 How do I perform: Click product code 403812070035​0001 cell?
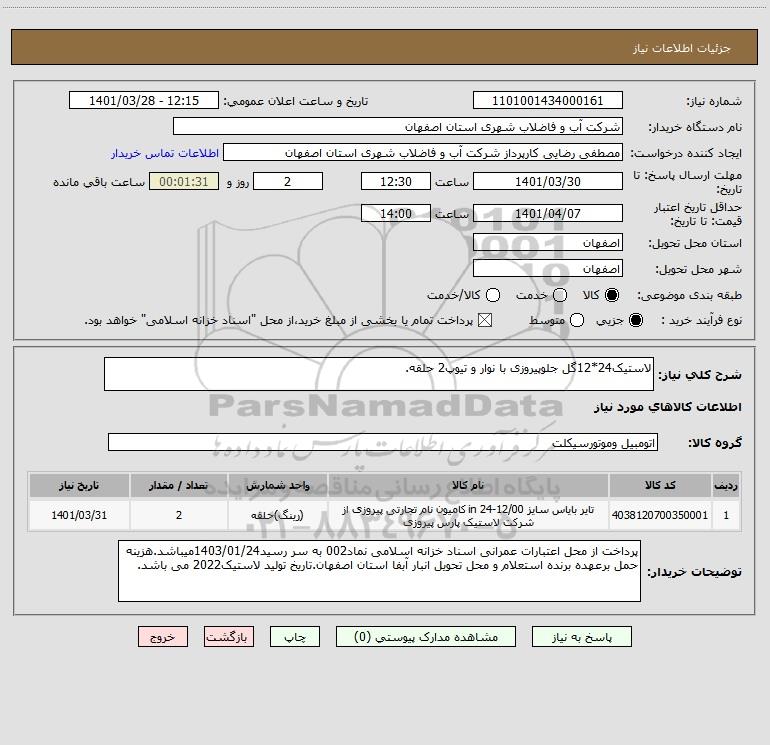click(x=660, y=515)
